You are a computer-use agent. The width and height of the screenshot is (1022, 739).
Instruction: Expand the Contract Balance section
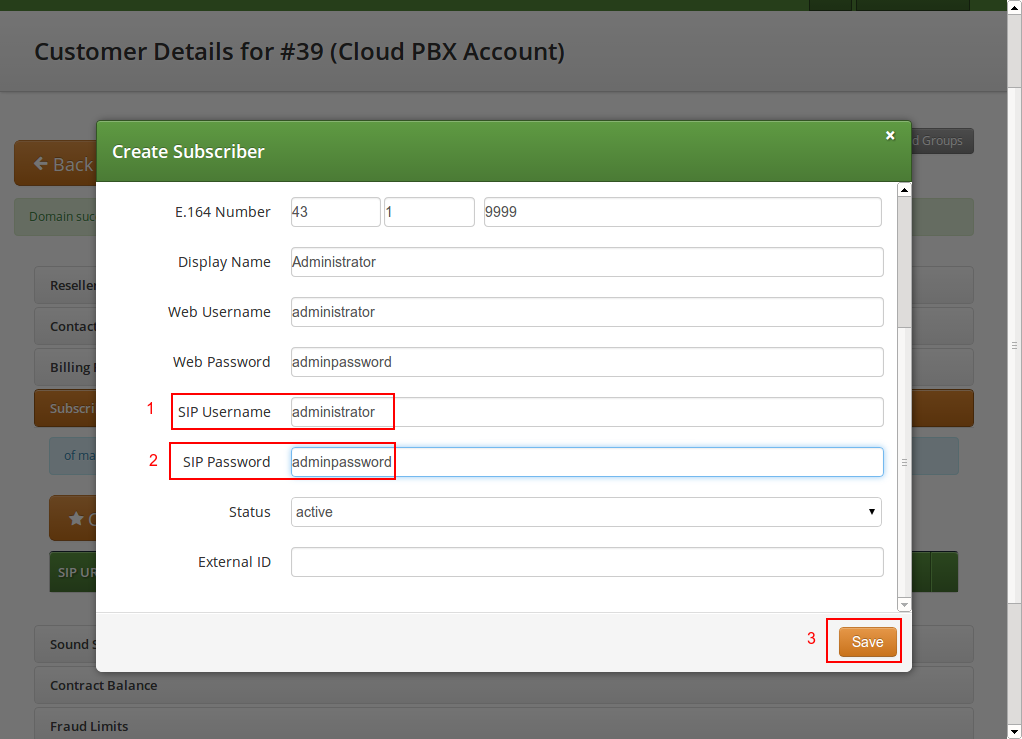coord(103,685)
